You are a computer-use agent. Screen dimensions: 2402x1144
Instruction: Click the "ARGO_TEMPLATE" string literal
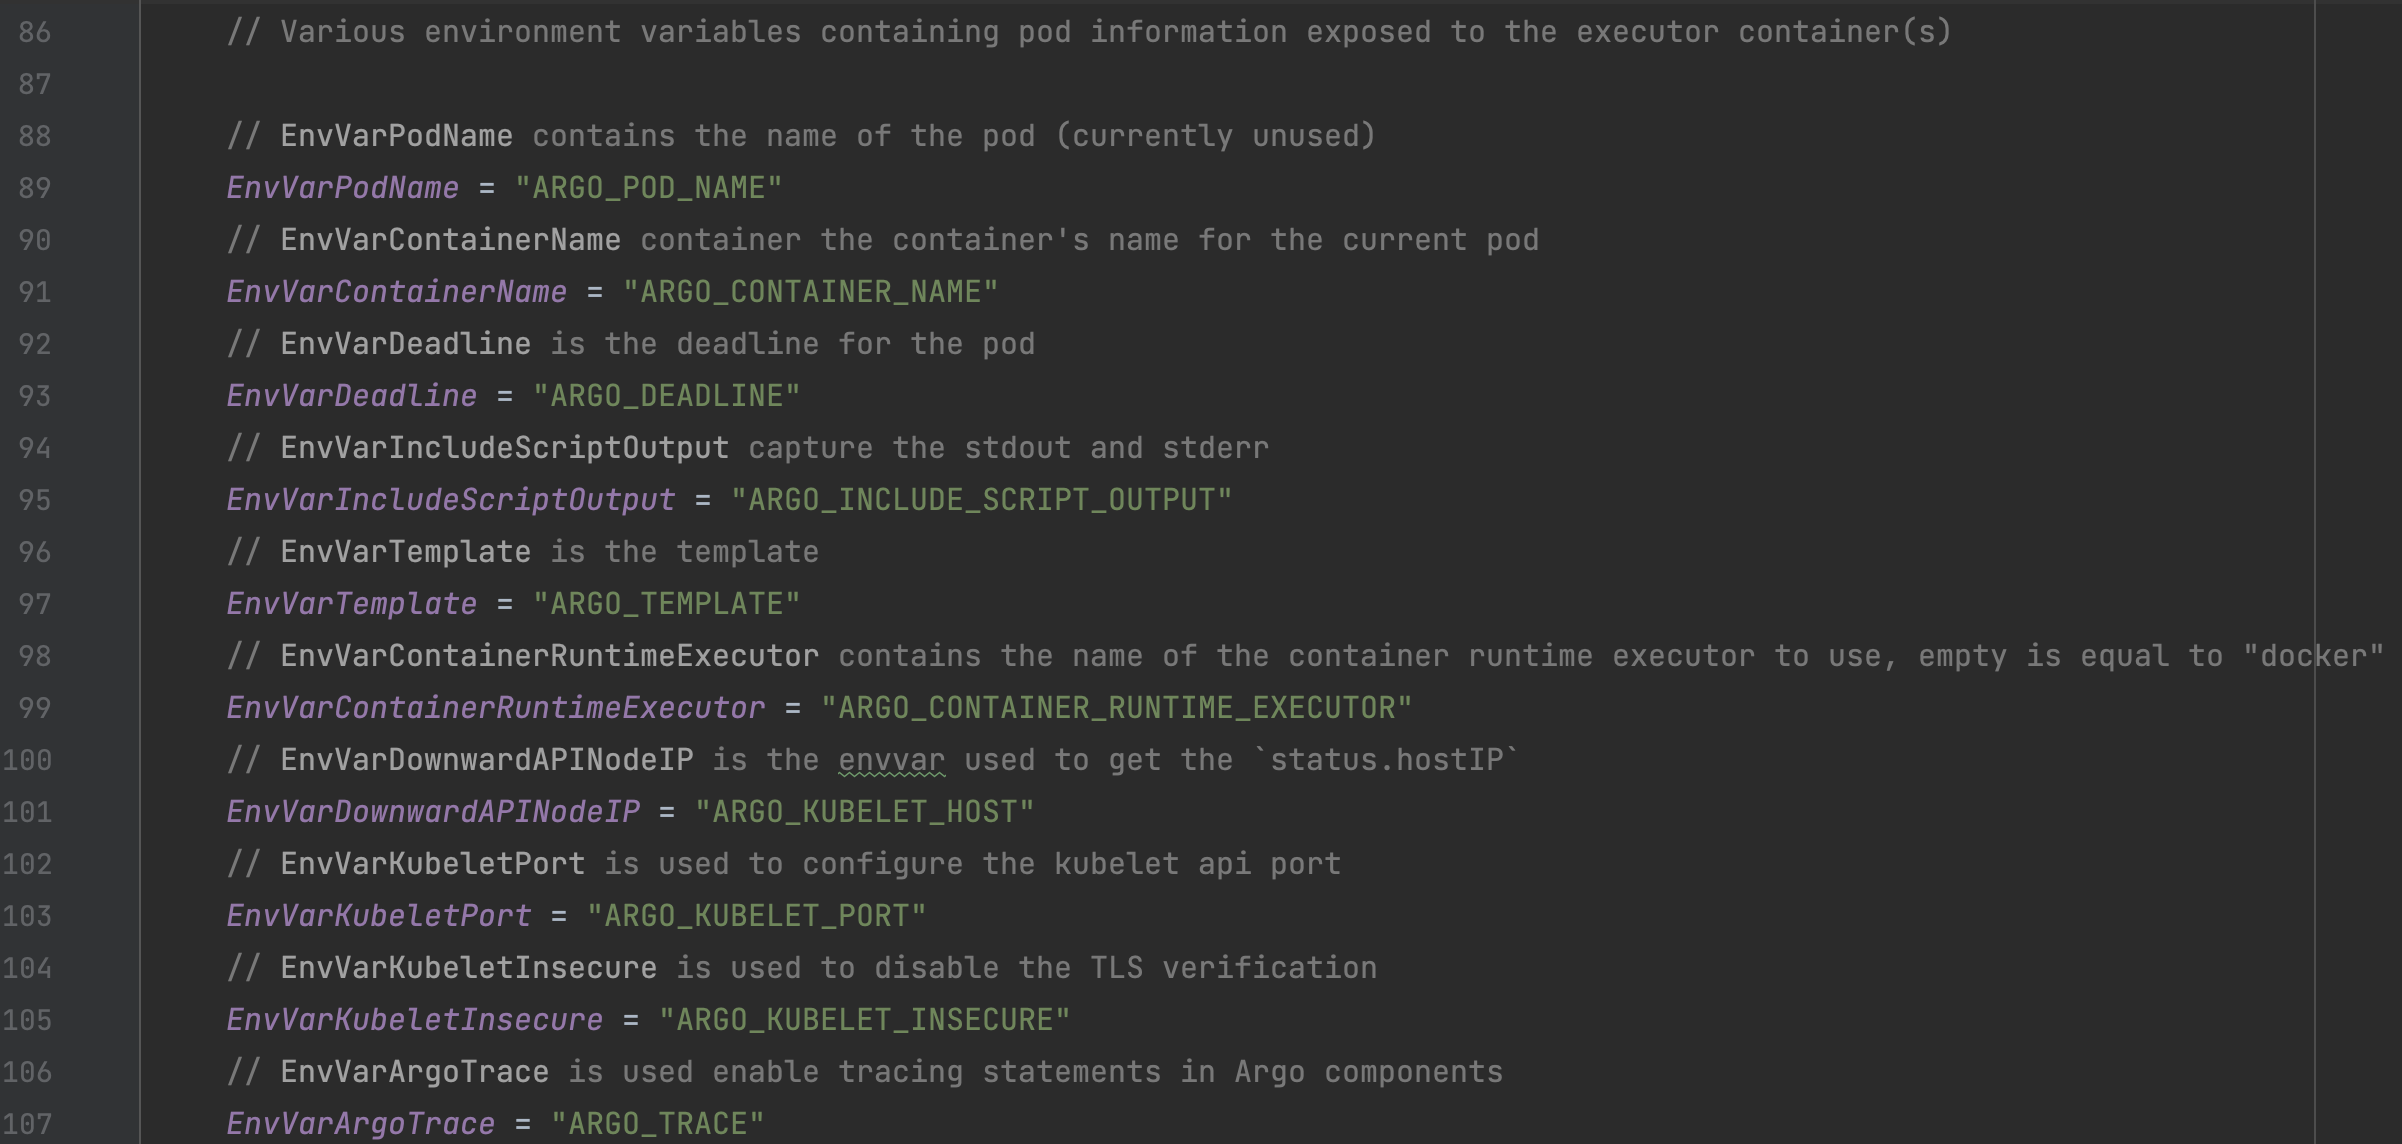[666, 604]
